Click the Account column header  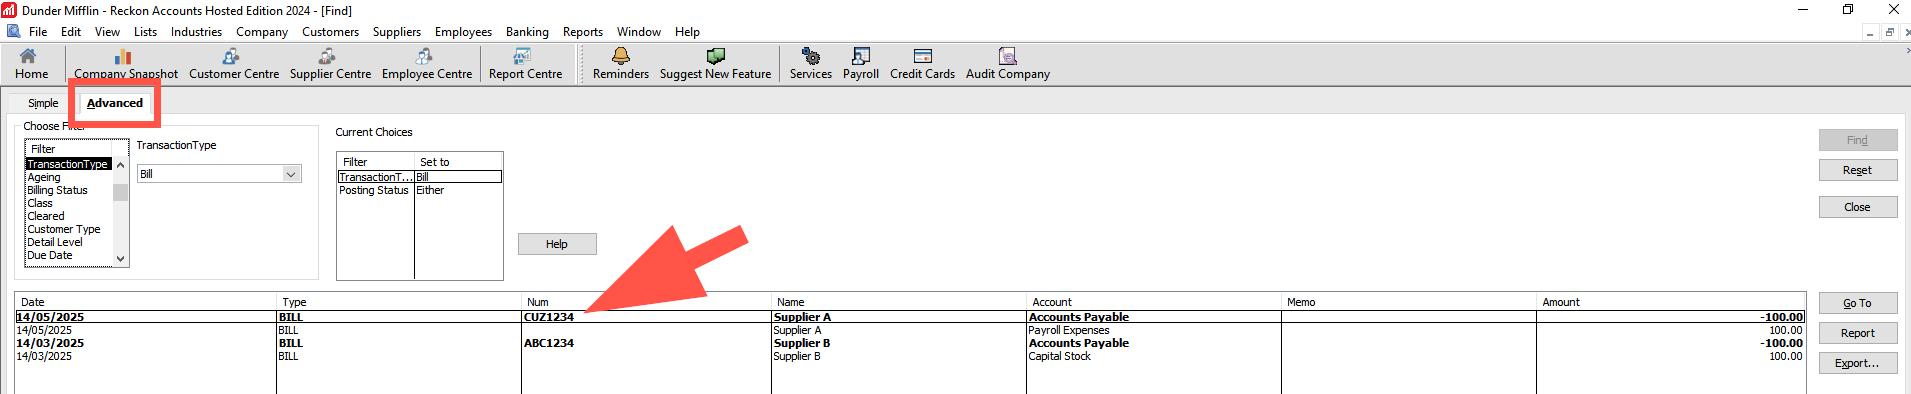1154,302
